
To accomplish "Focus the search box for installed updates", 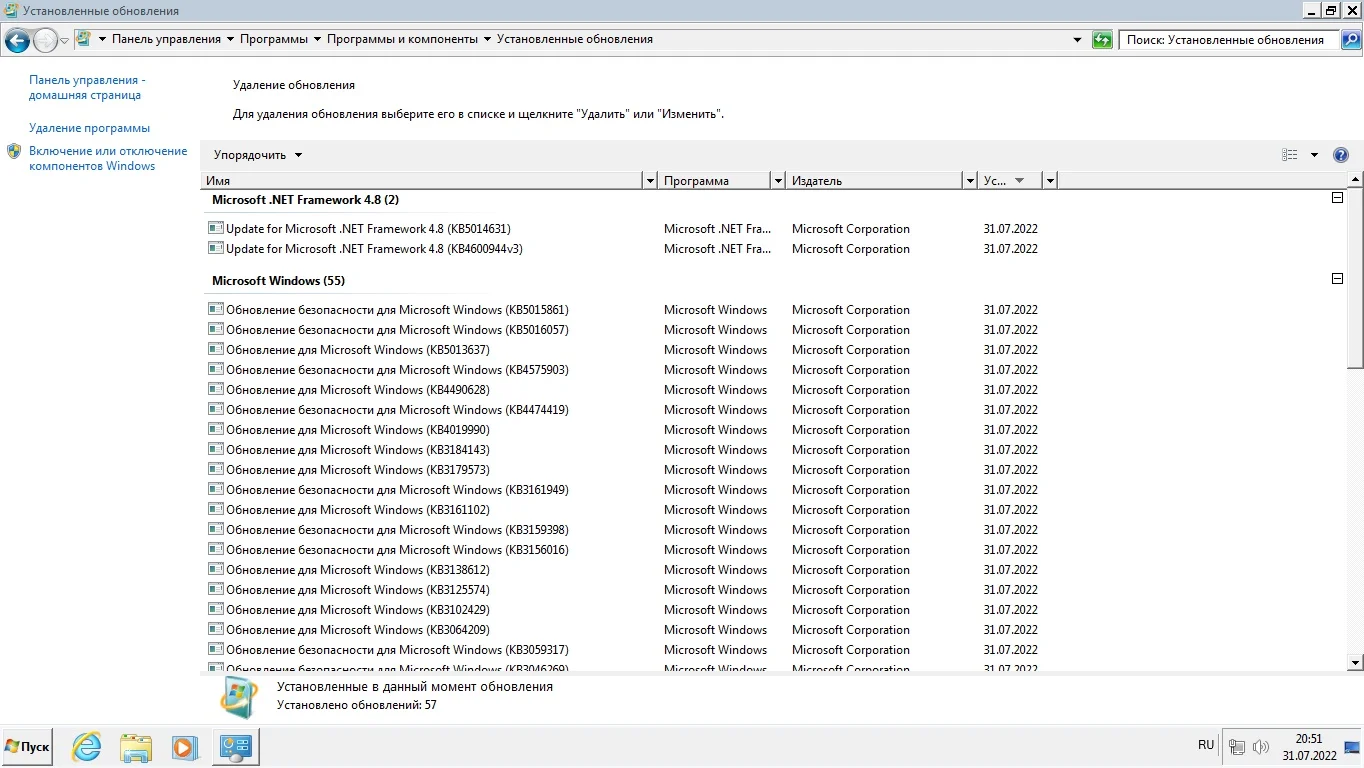I will pos(1228,40).
